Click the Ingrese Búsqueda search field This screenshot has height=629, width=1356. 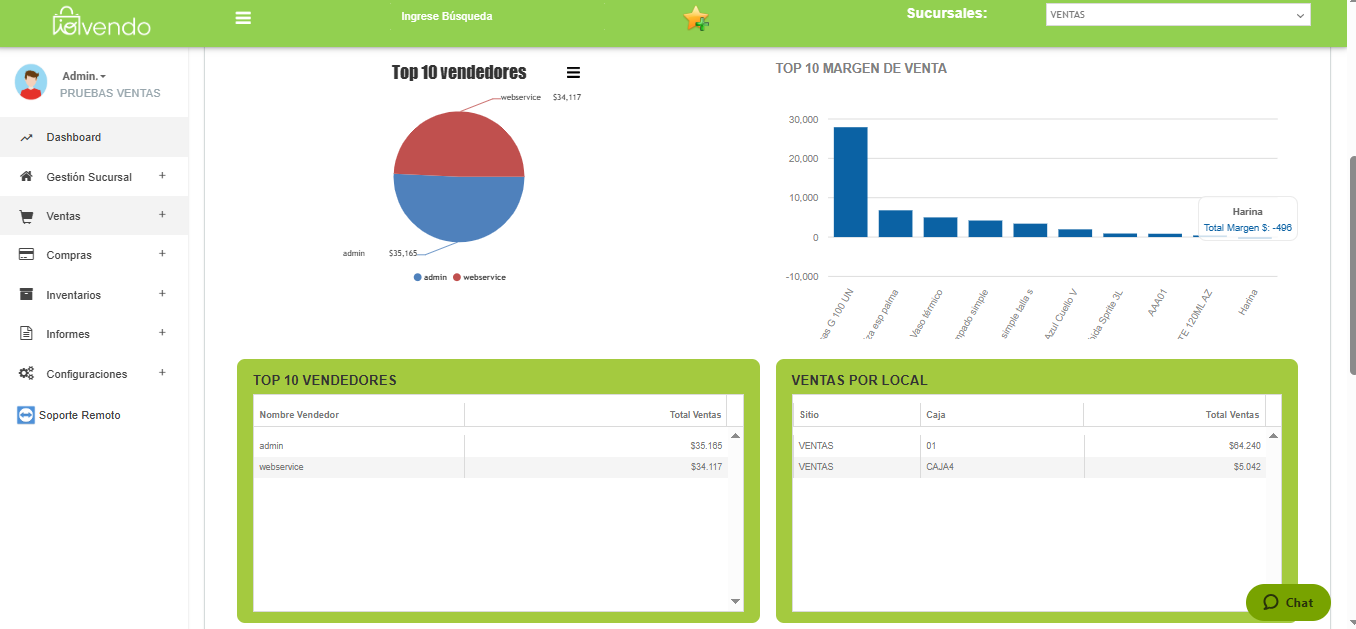447,17
